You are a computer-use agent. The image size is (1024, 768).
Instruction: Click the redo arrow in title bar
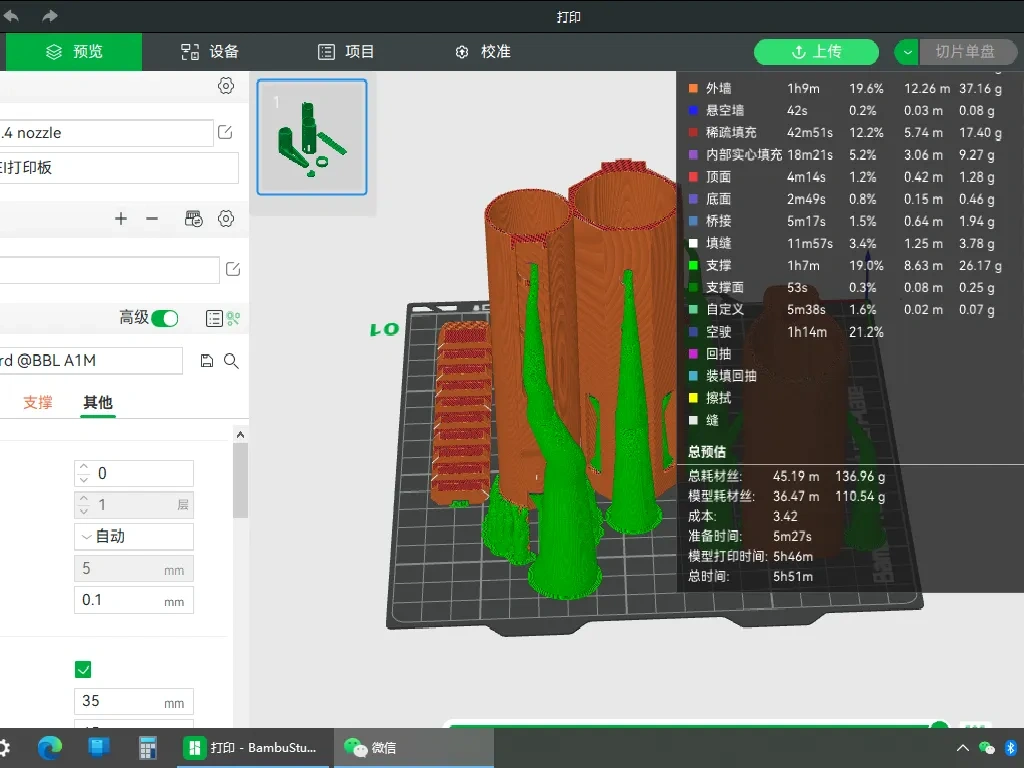[x=50, y=16]
